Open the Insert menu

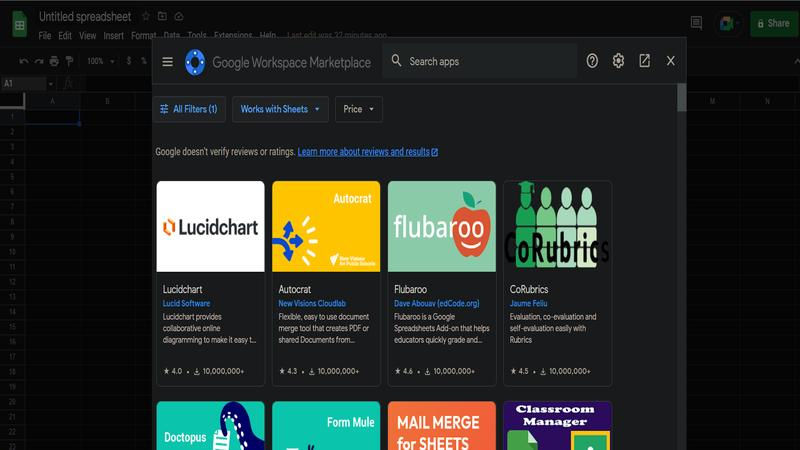[113, 36]
